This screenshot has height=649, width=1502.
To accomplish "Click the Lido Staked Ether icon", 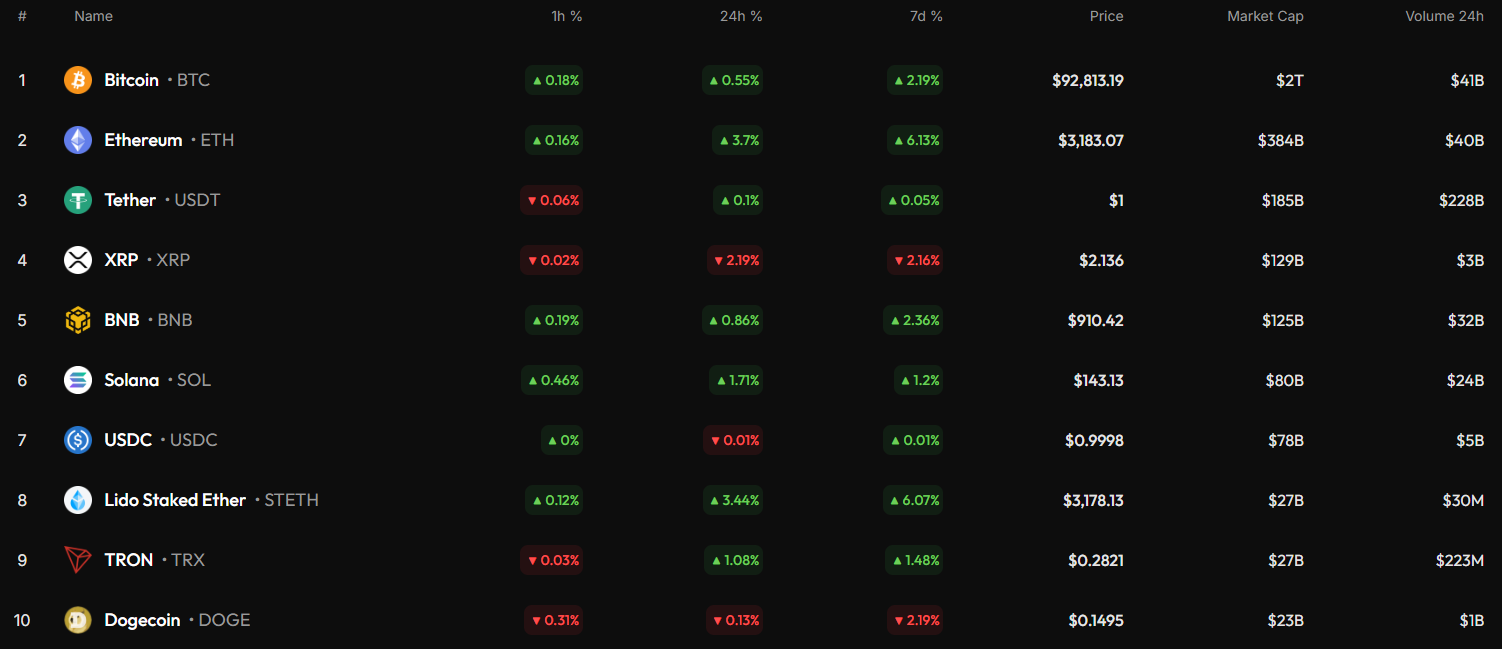I will point(78,500).
